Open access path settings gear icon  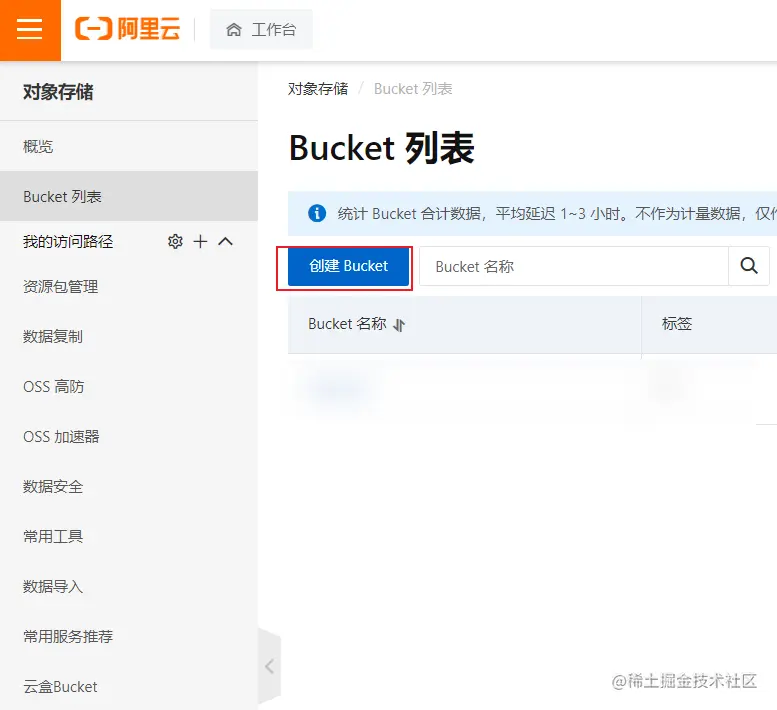175,241
